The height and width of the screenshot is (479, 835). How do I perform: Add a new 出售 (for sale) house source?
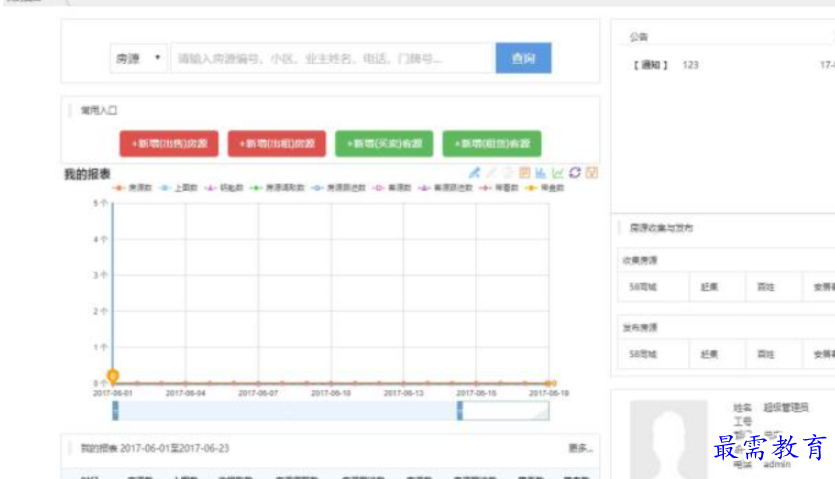tap(169, 144)
